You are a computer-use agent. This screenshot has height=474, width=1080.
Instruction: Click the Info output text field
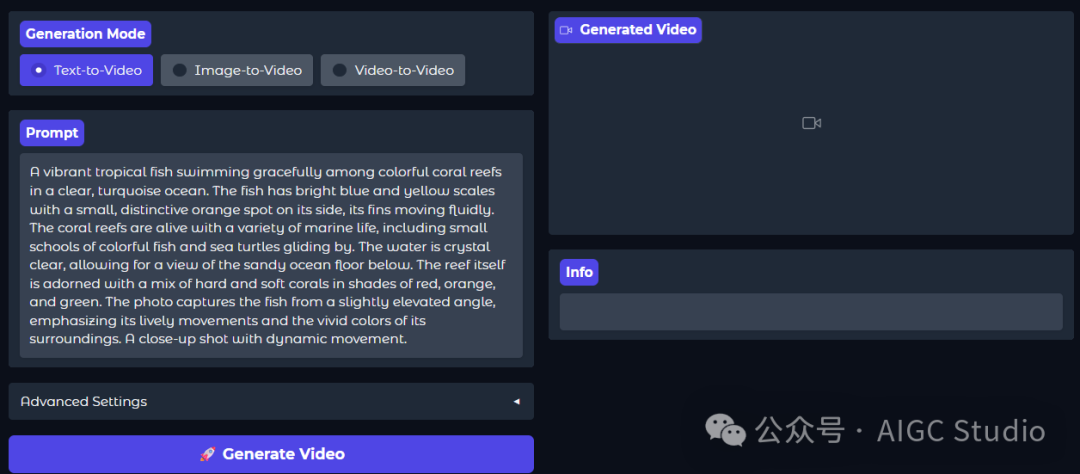tap(811, 312)
